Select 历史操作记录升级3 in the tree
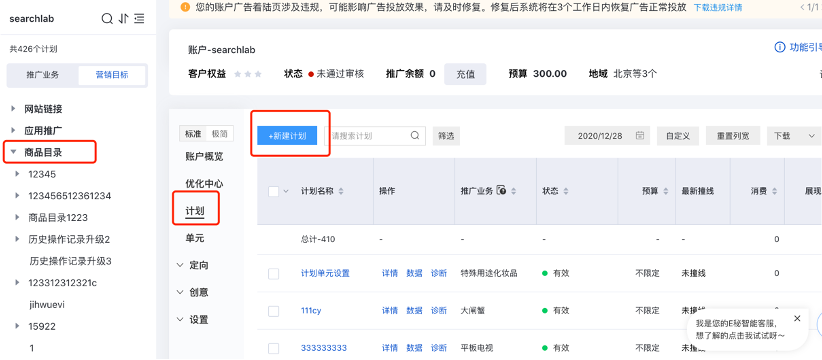 [x=71, y=261]
